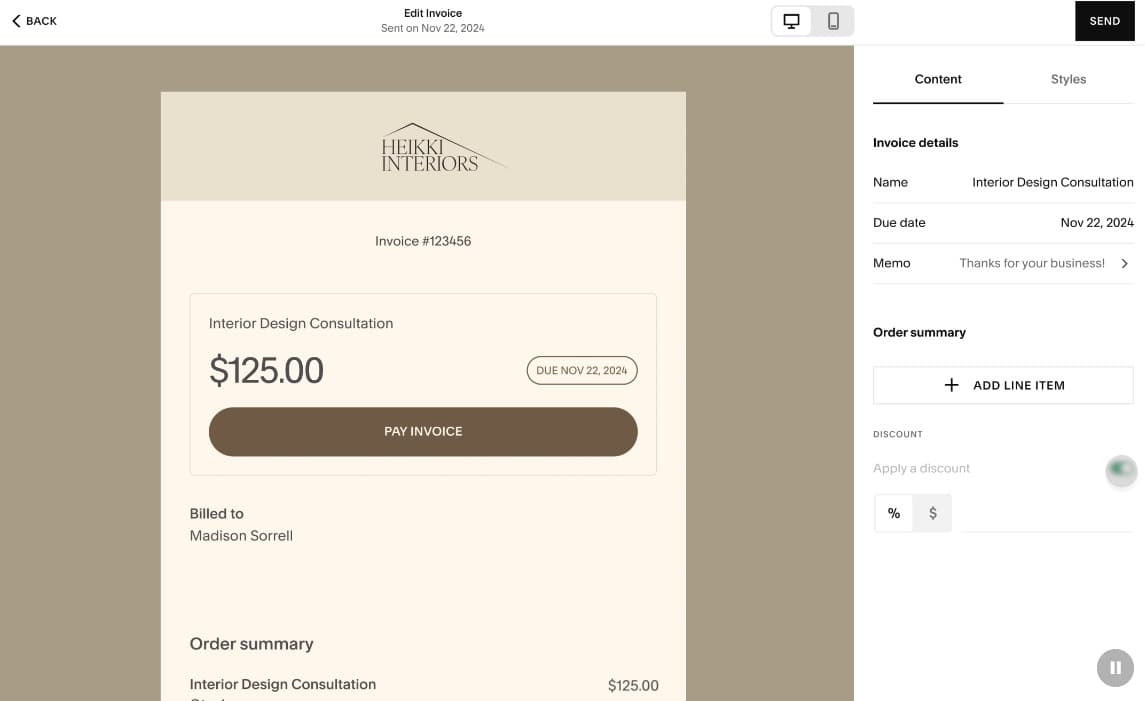1145x701 pixels.
Task: Click the PAY INVOICE button
Action: (x=422, y=431)
